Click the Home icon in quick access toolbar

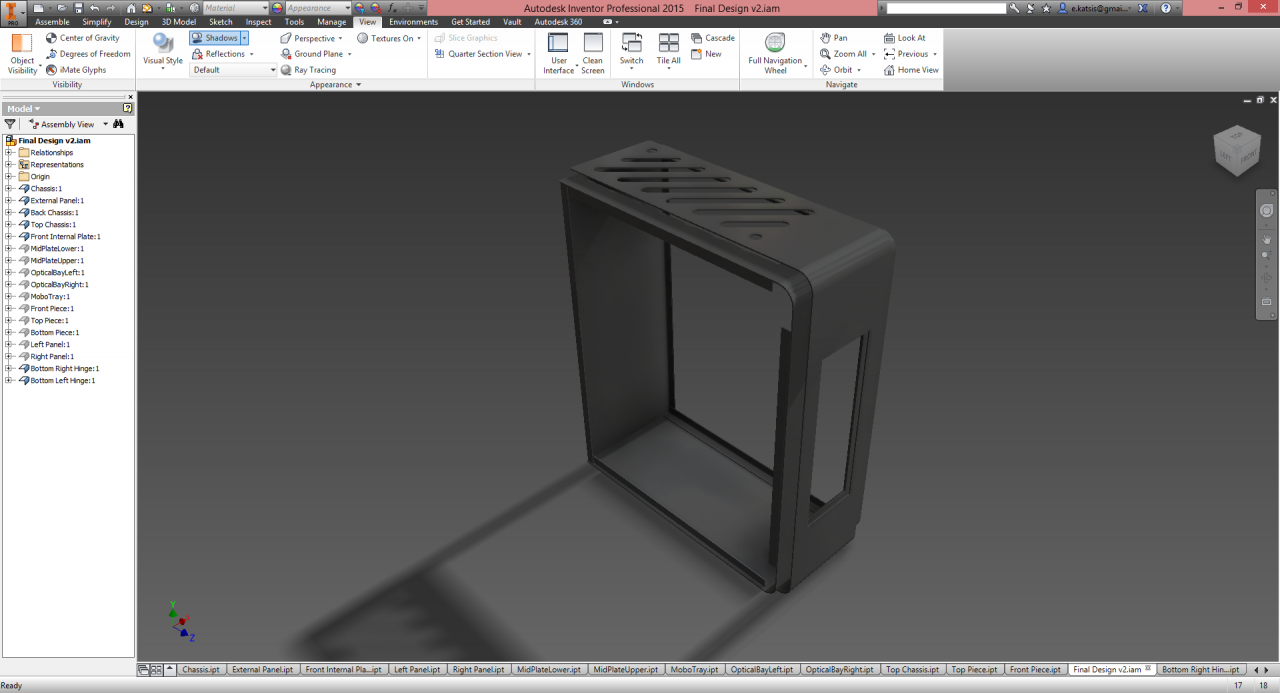click(x=131, y=8)
